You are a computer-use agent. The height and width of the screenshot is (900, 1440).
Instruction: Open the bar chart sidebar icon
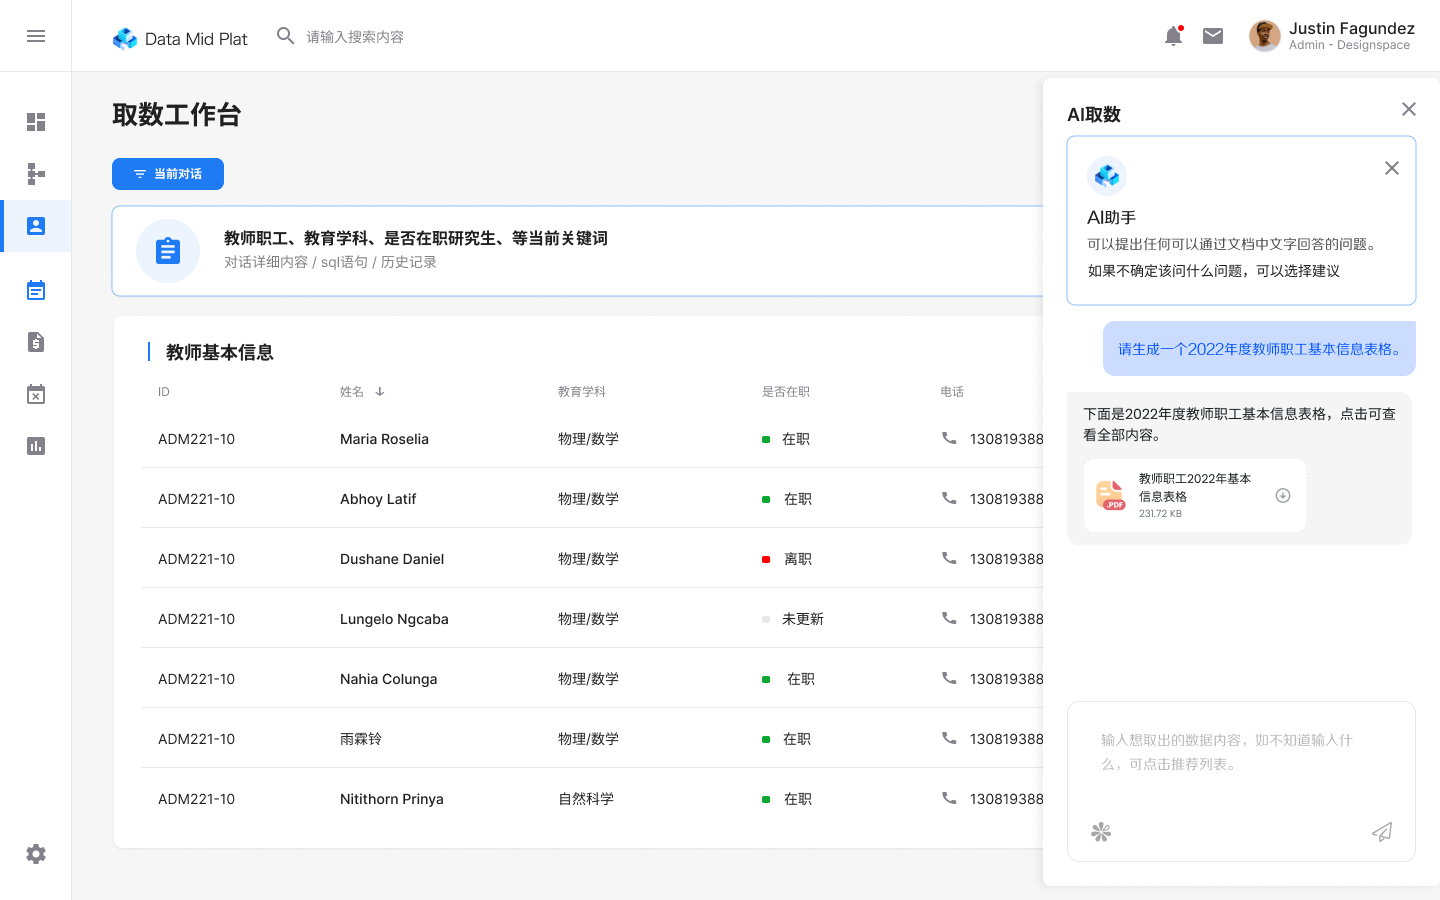[x=36, y=446]
